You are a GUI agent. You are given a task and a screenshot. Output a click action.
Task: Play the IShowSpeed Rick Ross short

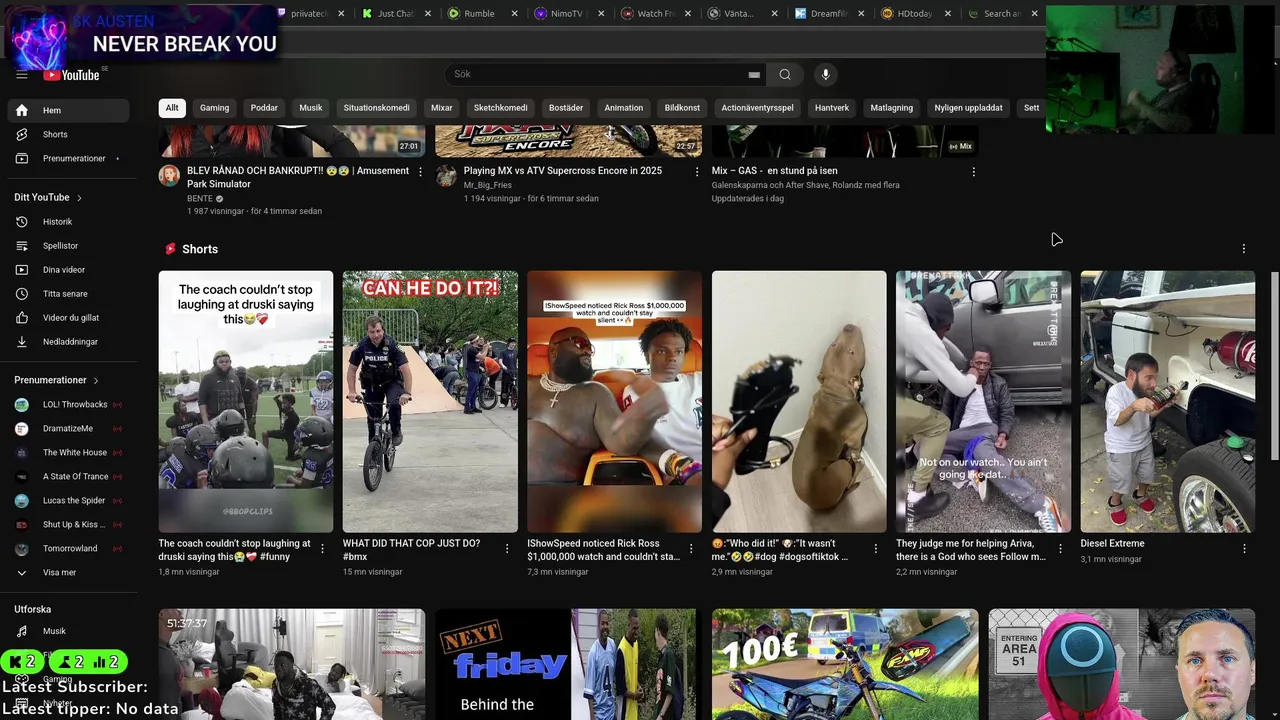pos(615,401)
